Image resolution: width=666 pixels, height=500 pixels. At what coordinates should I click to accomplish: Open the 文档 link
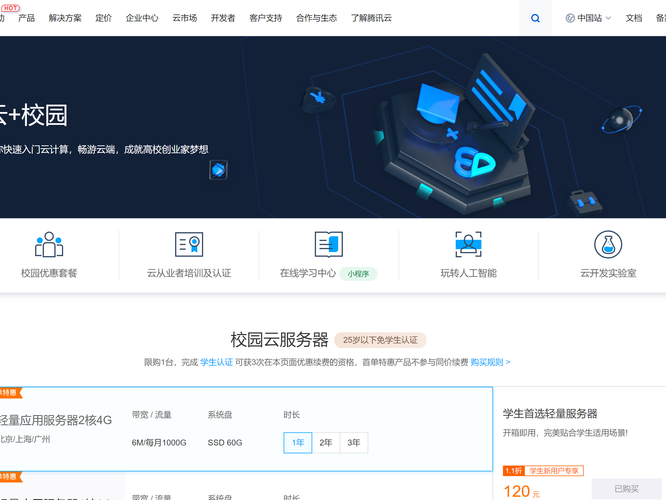click(x=634, y=18)
